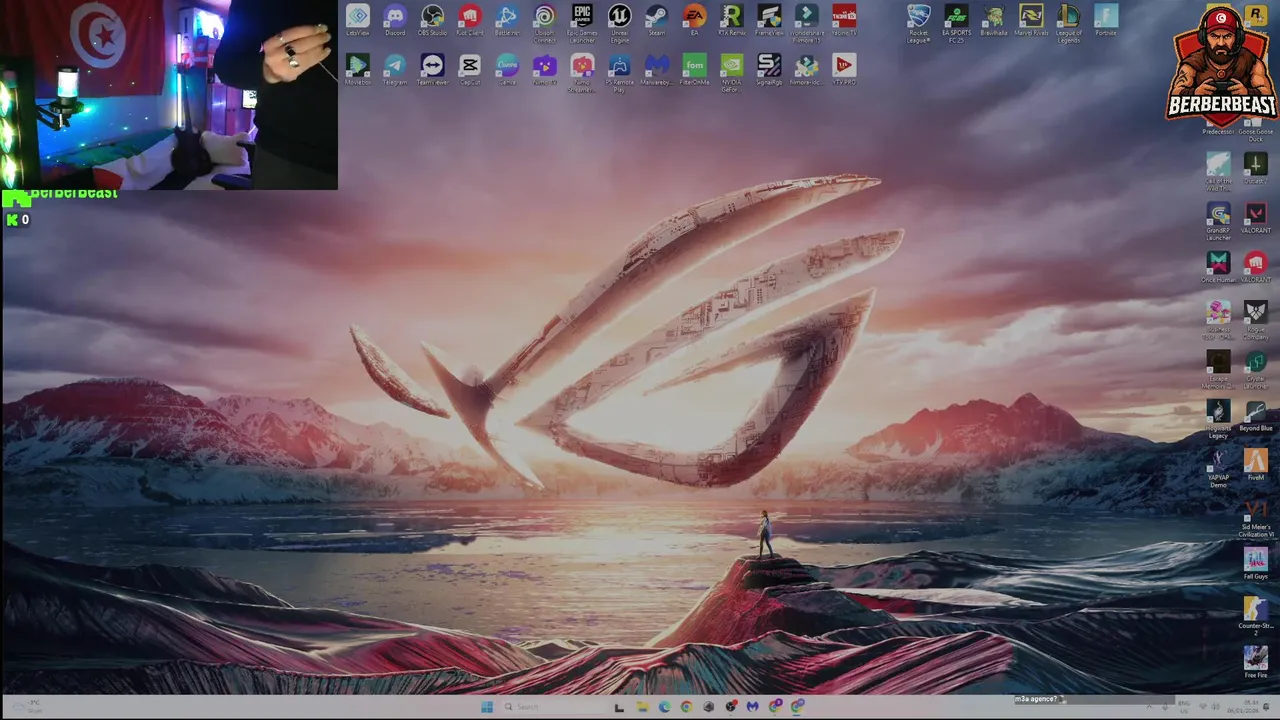Screen dimensions: 1280x720
Task: Launch the Rogue Company desktop icon
Action: 1256,320
